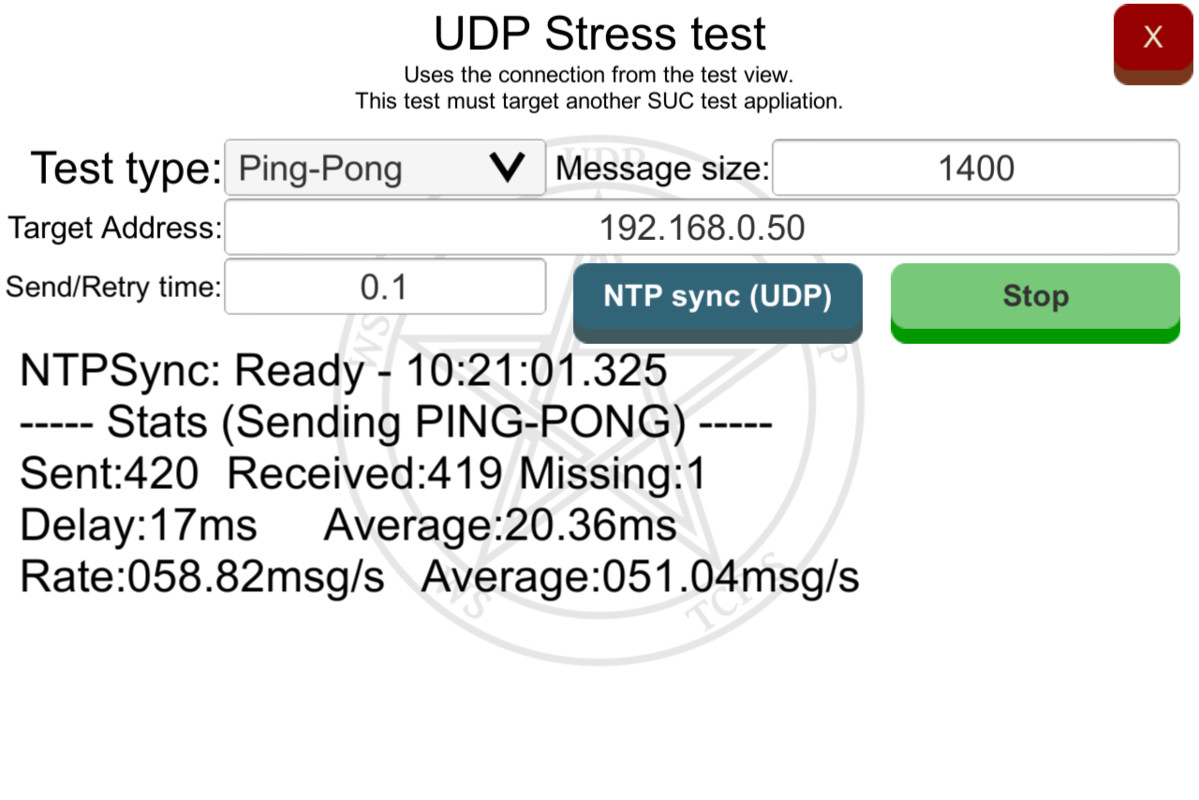This screenshot has height=800, width=1199.
Task: Expand dropdown using the chevron arrow
Action: (507, 167)
